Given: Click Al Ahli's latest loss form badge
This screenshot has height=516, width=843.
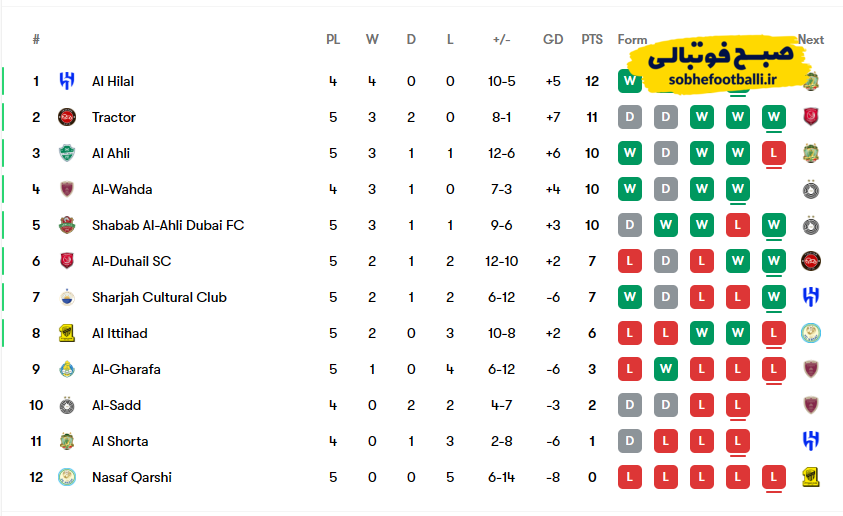Looking at the screenshot, I should click(x=773, y=153).
